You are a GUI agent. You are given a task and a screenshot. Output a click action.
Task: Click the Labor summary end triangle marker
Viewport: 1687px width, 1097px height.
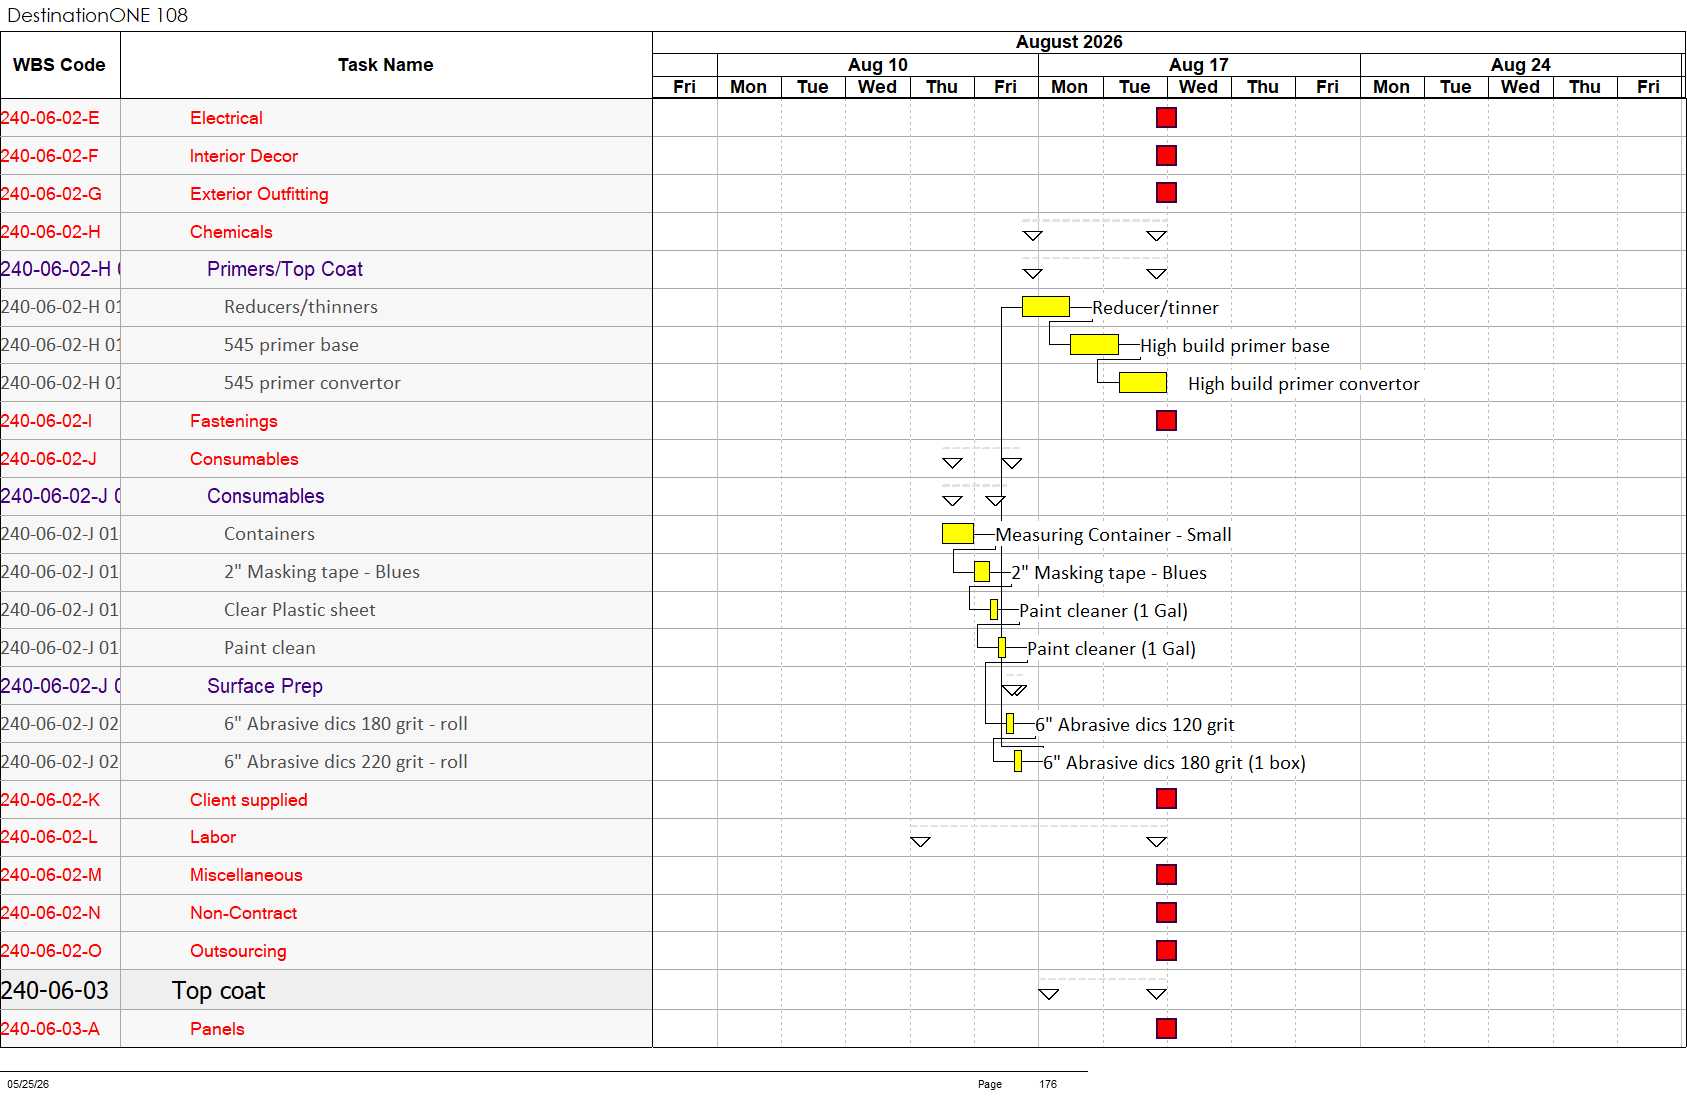pyautogui.click(x=1157, y=842)
